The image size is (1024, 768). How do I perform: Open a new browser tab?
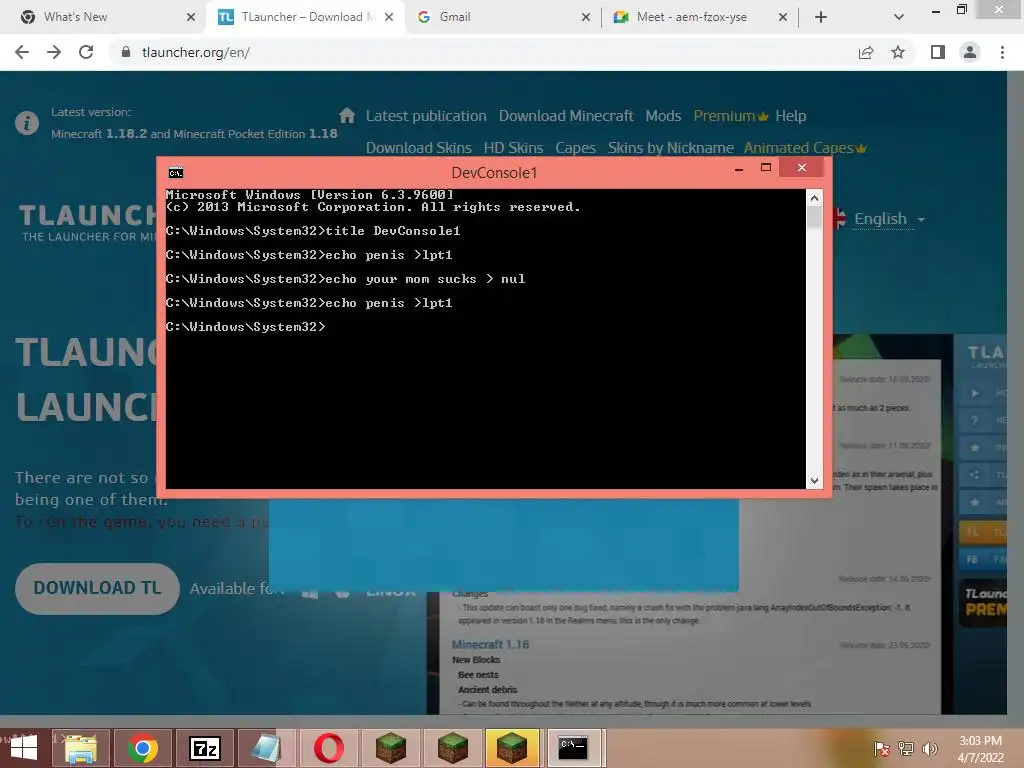point(821,17)
